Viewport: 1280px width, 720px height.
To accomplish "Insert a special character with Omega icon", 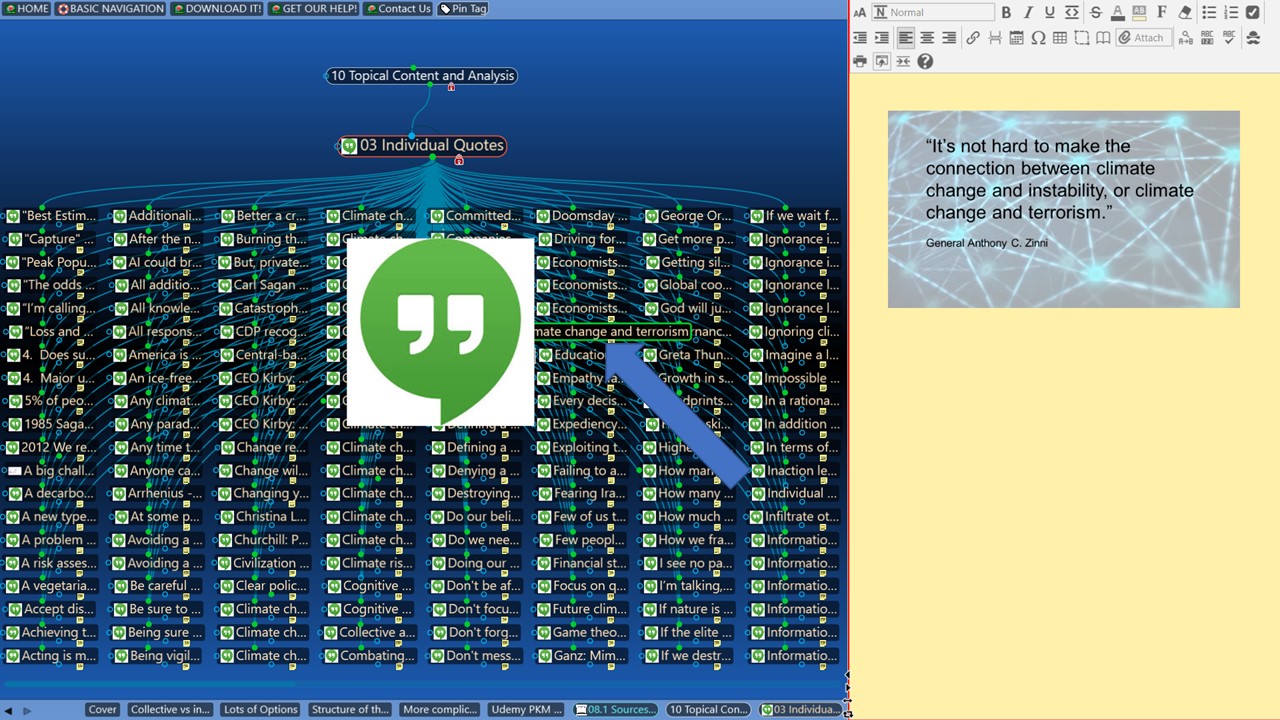I will 1038,38.
